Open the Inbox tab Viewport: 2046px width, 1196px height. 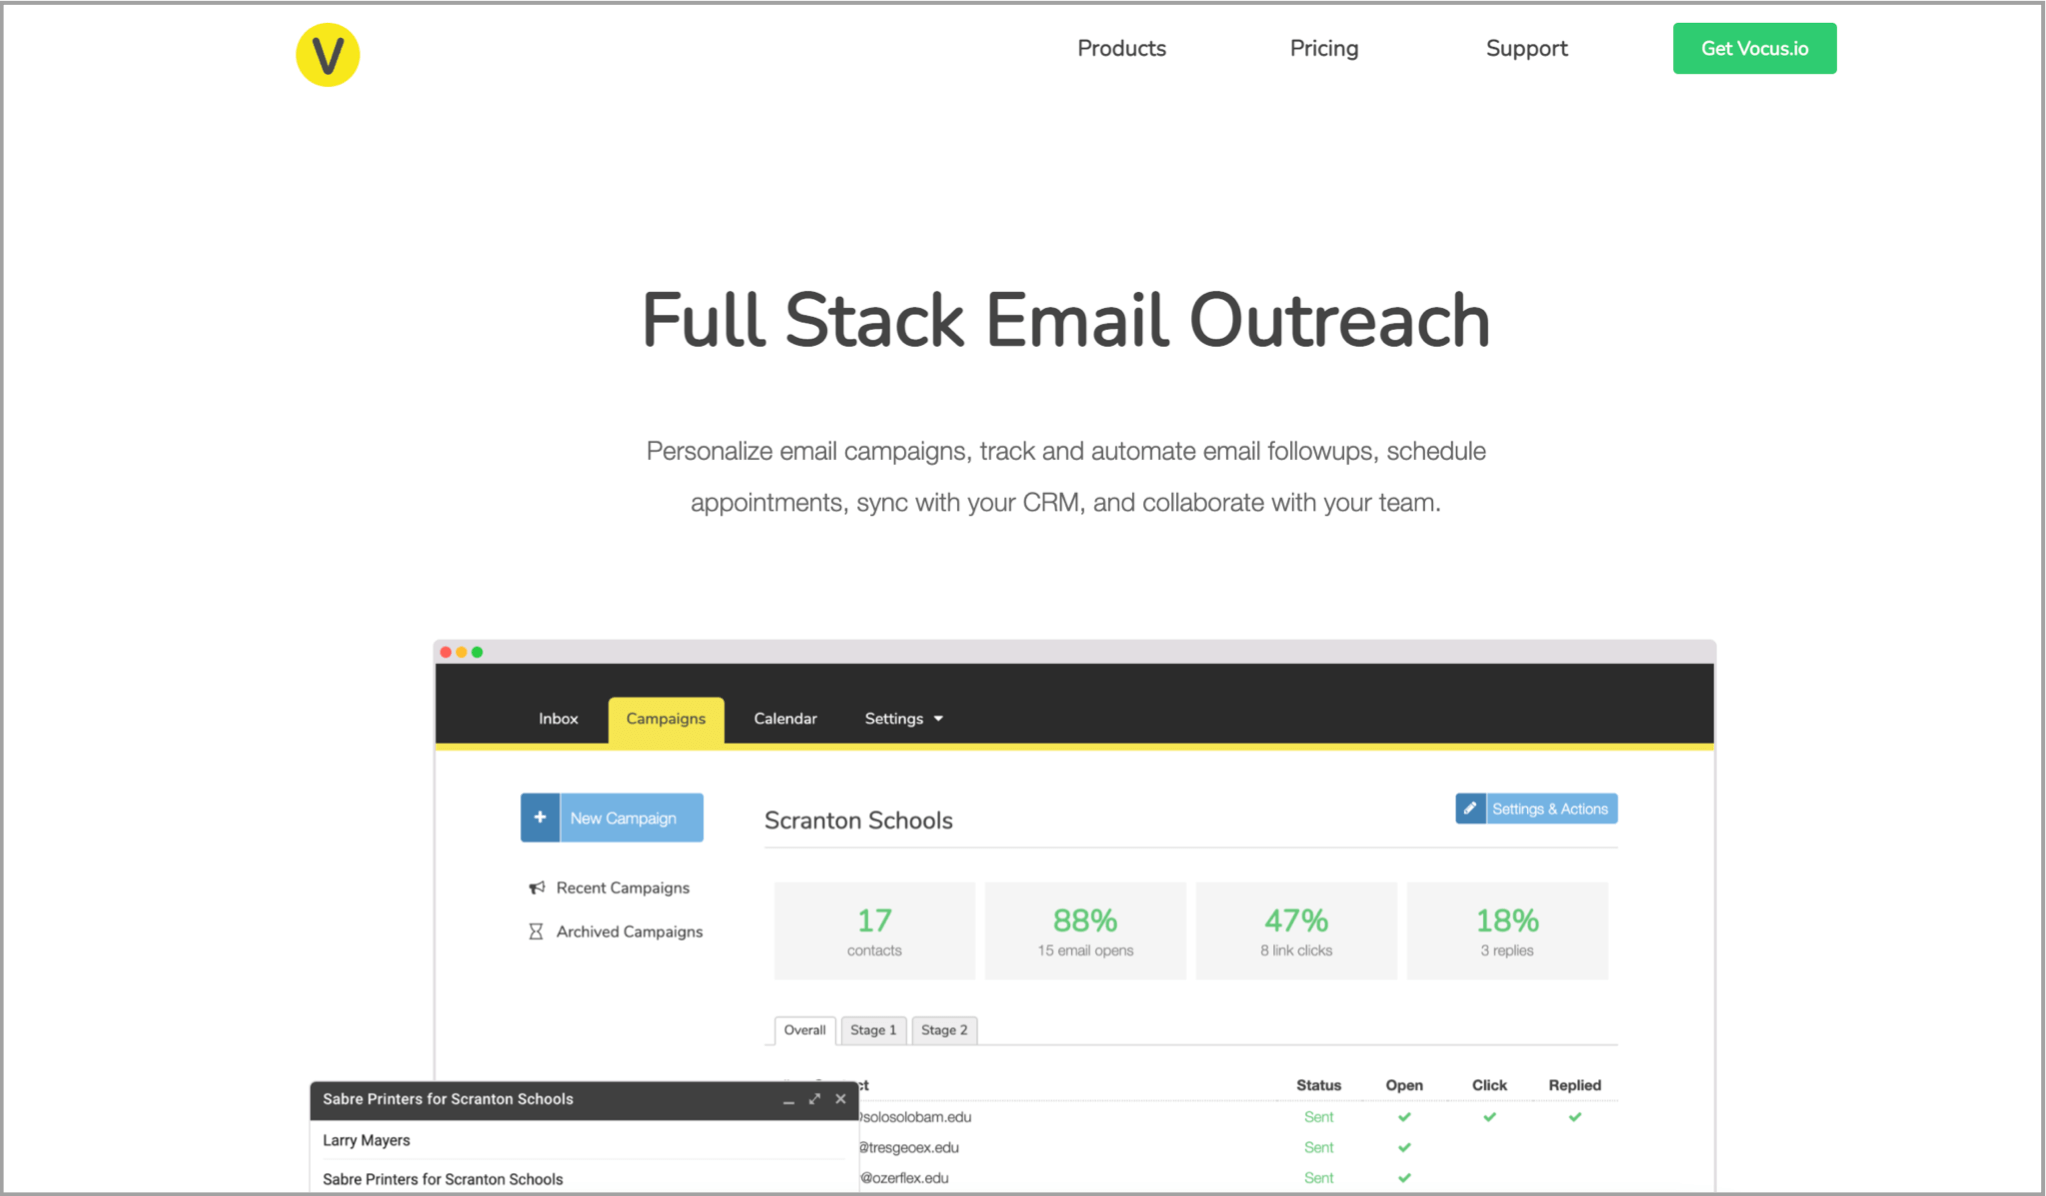click(558, 719)
